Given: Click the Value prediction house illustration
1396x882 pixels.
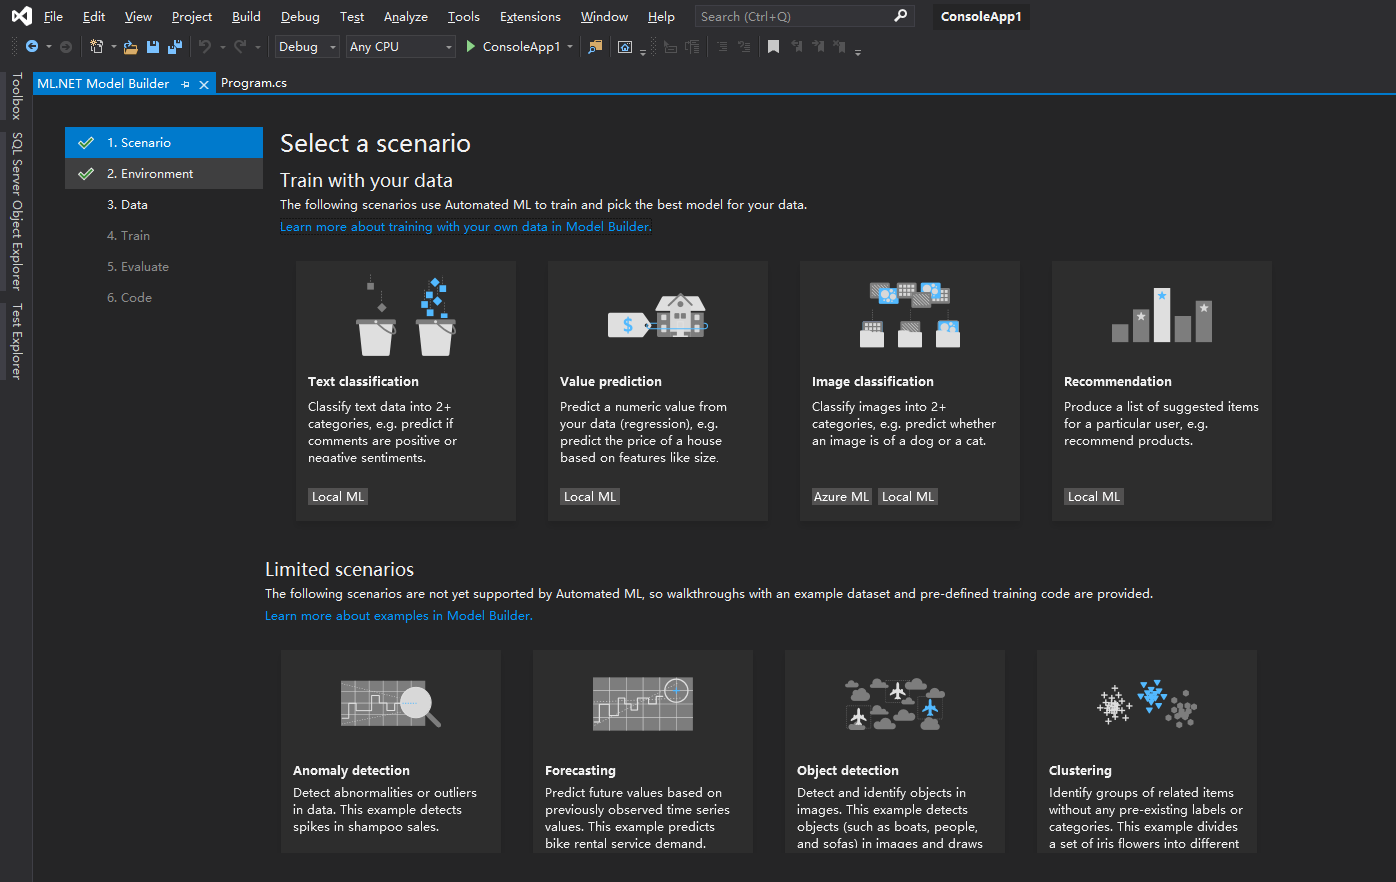Looking at the screenshot, I should pos(658,315).
